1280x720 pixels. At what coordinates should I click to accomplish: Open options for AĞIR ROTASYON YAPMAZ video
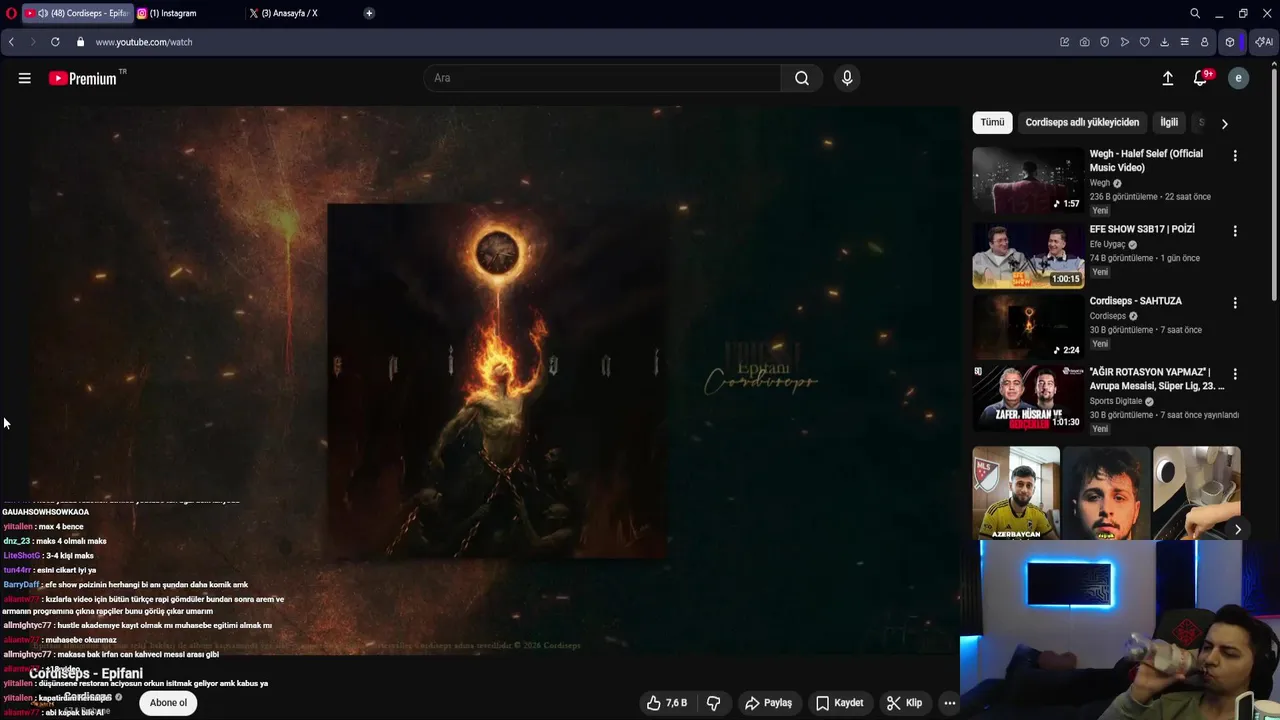[1235, 374]
